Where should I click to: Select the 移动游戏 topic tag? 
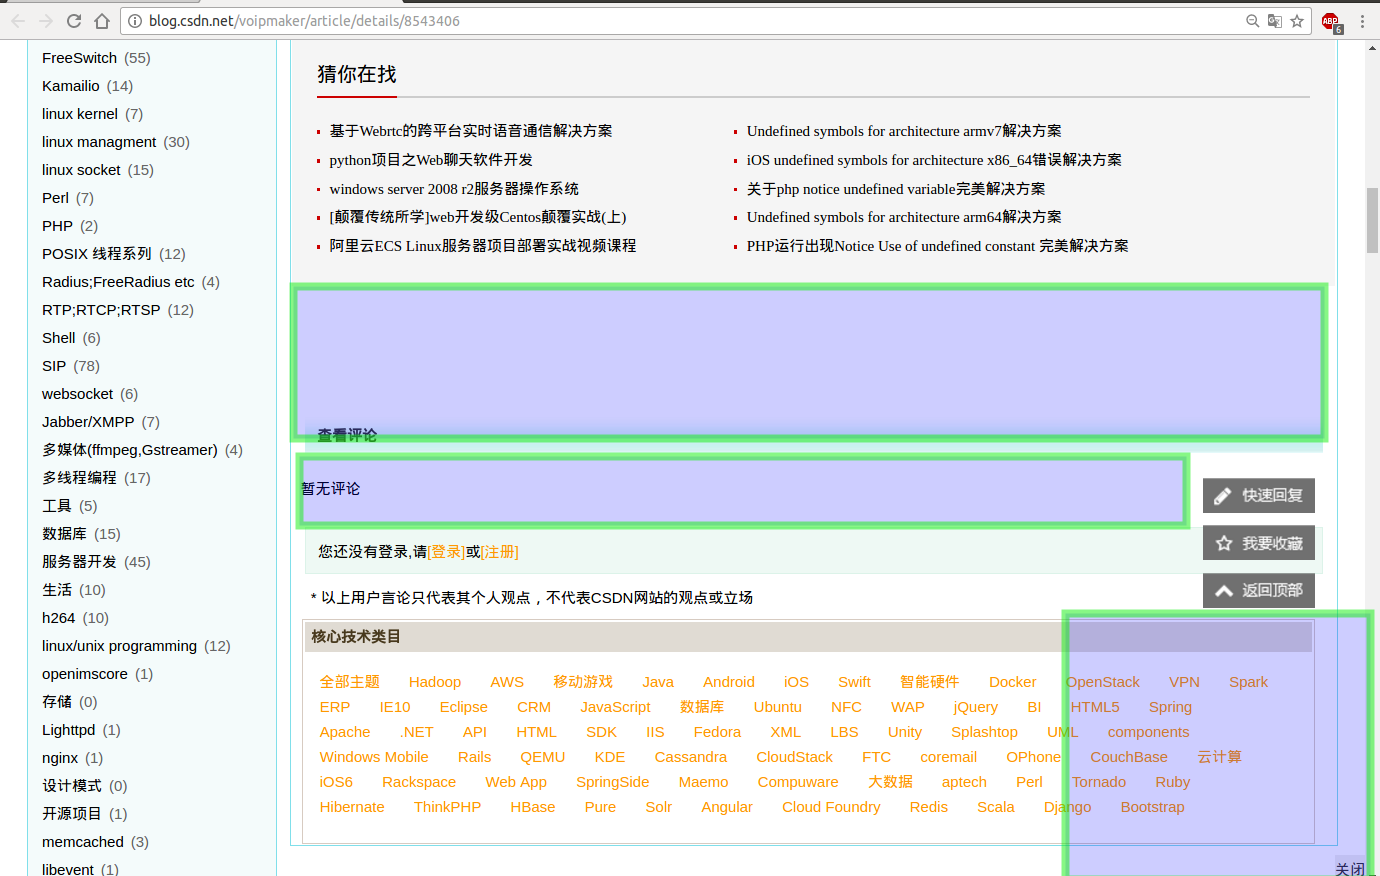[x=583, y=682]
